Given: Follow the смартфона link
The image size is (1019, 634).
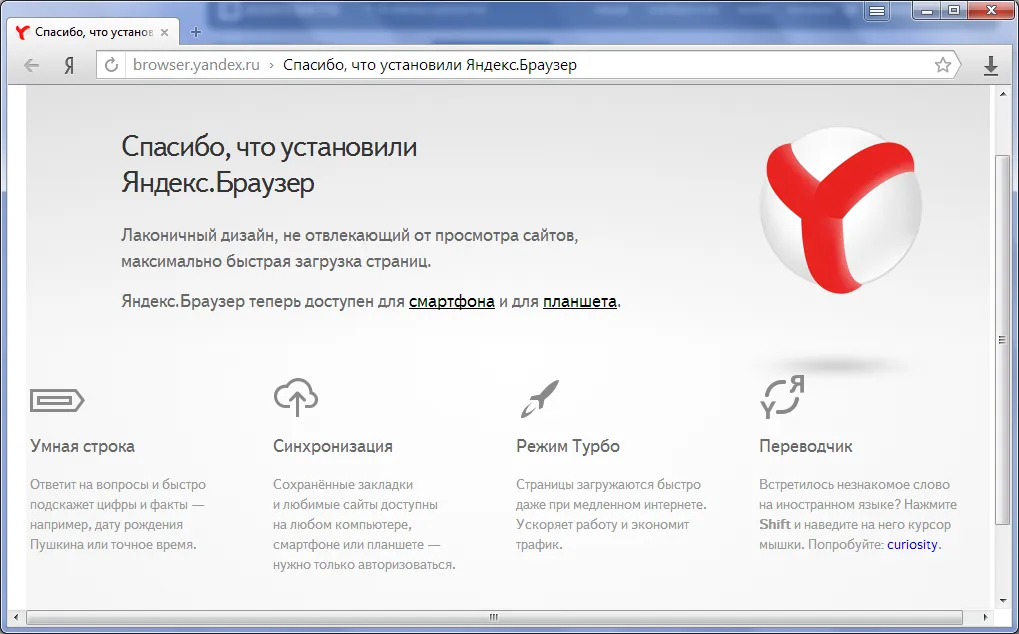Looking at the screenshot, I should coord(452,301).
